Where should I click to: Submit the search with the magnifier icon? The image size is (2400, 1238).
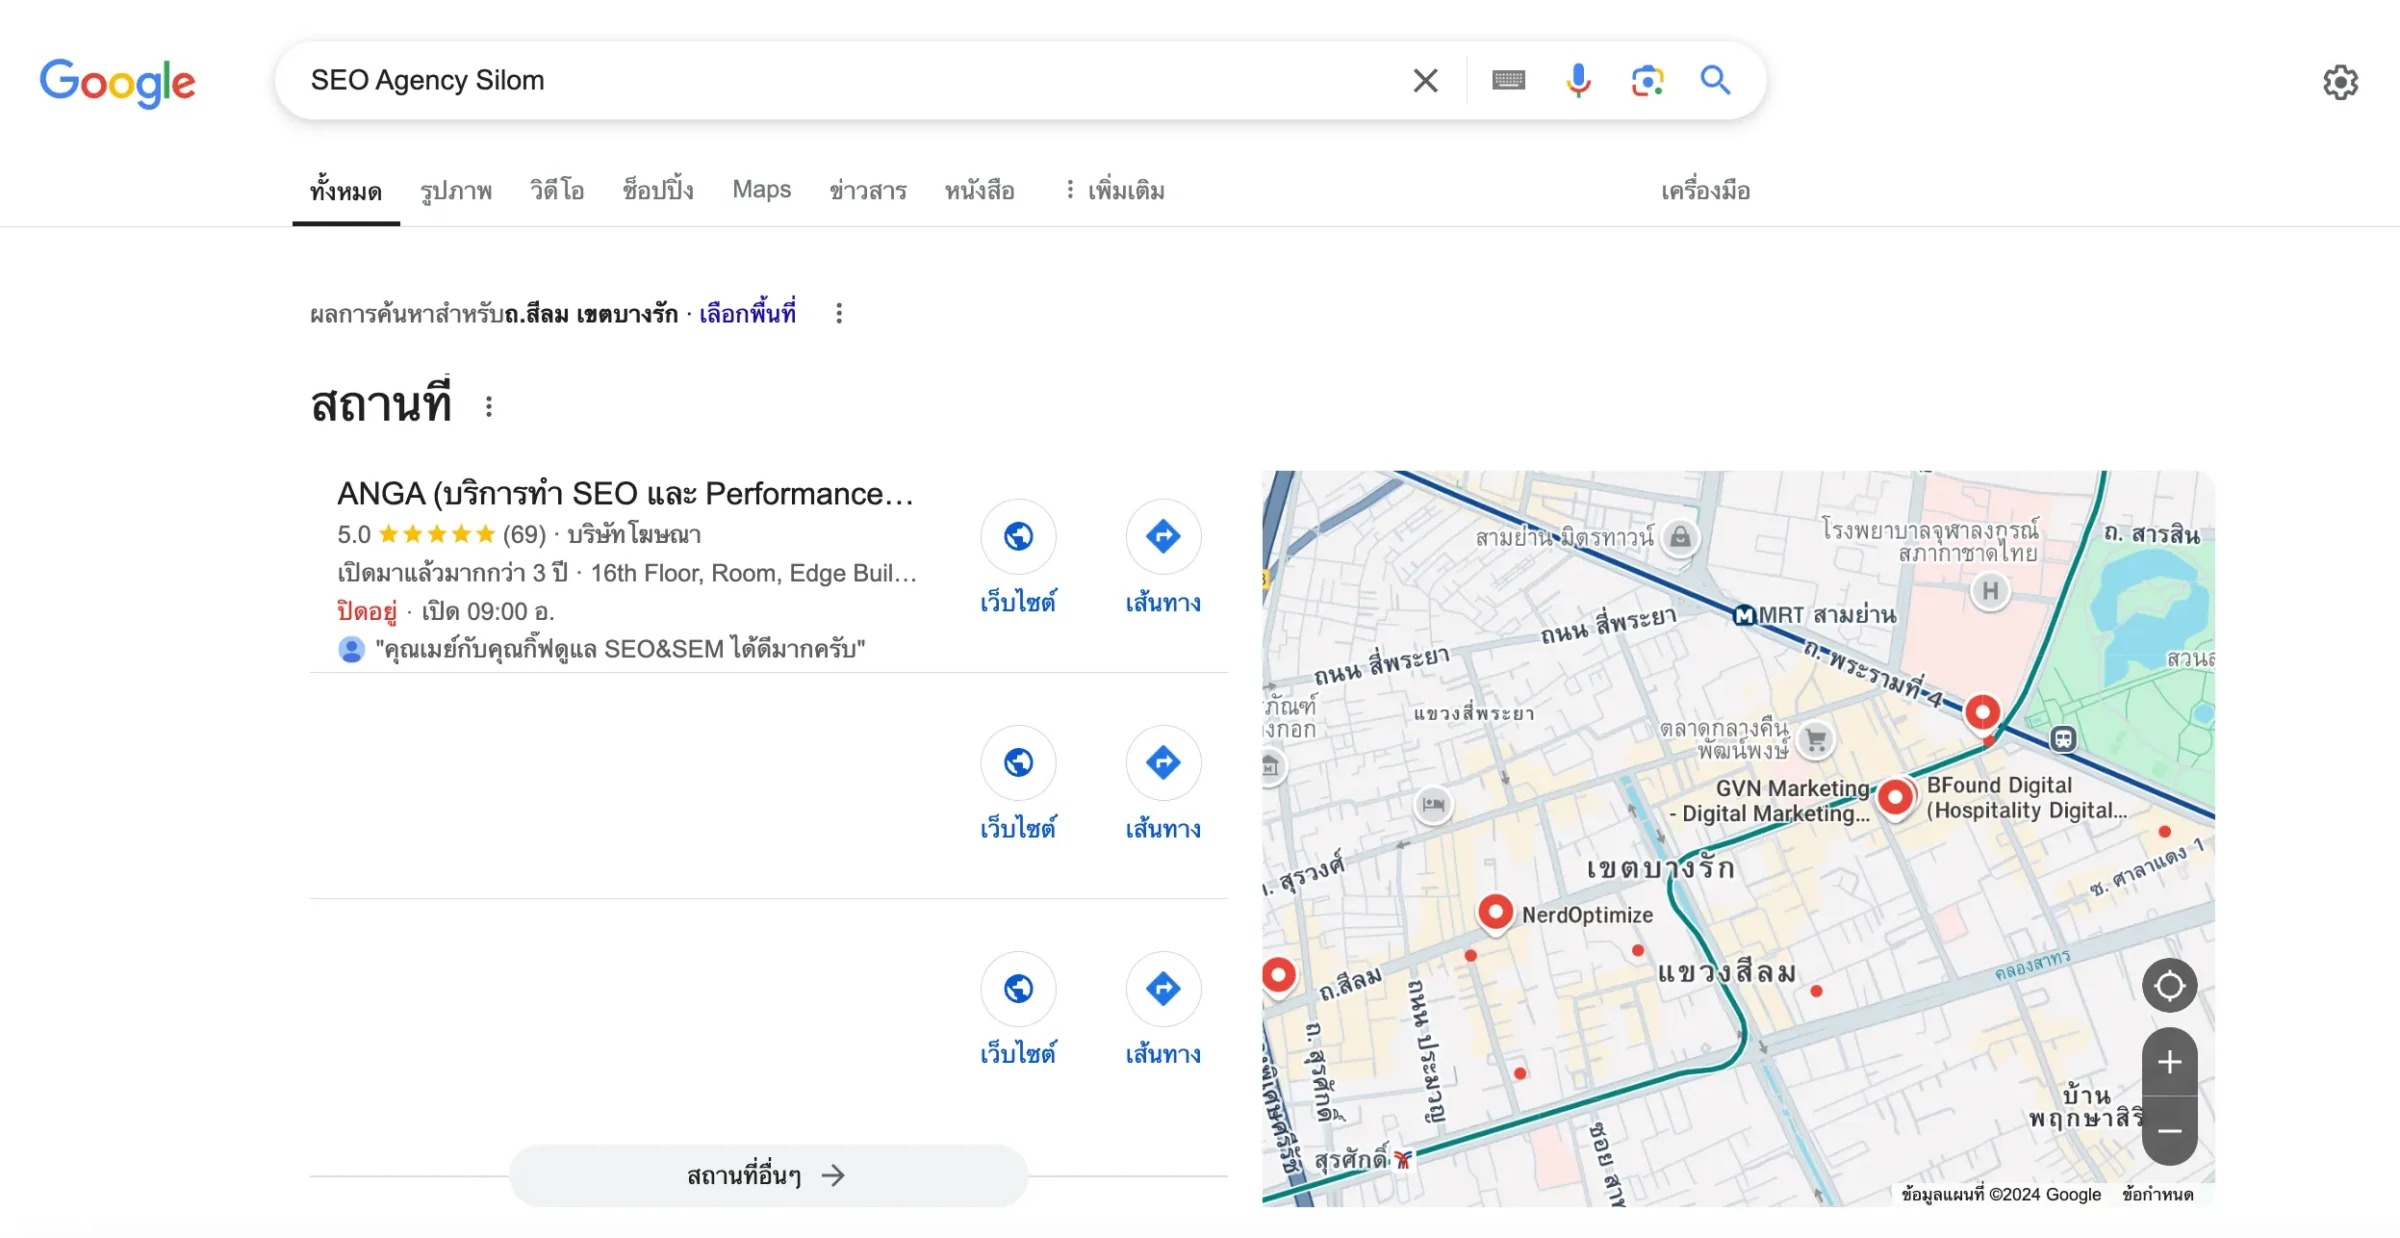[1715, 80]
